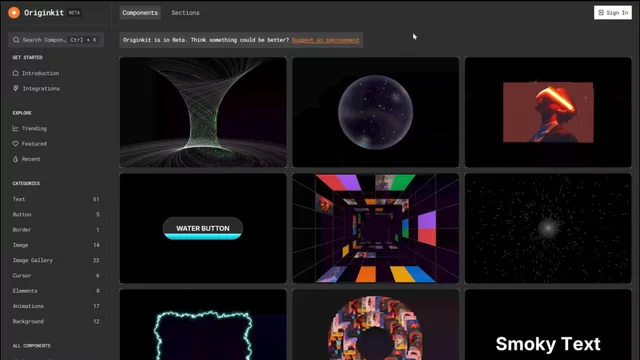Click the 'GET STARTED' sidebar heading
Screen dimensions: 640x360
coord(27,58)
